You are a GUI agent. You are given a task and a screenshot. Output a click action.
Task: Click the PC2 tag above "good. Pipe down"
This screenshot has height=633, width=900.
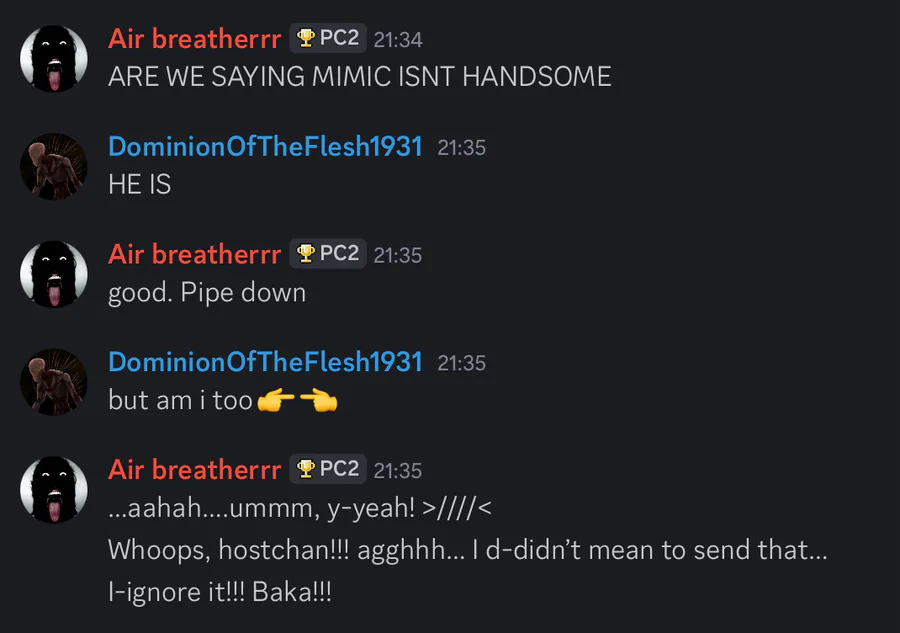328,254
